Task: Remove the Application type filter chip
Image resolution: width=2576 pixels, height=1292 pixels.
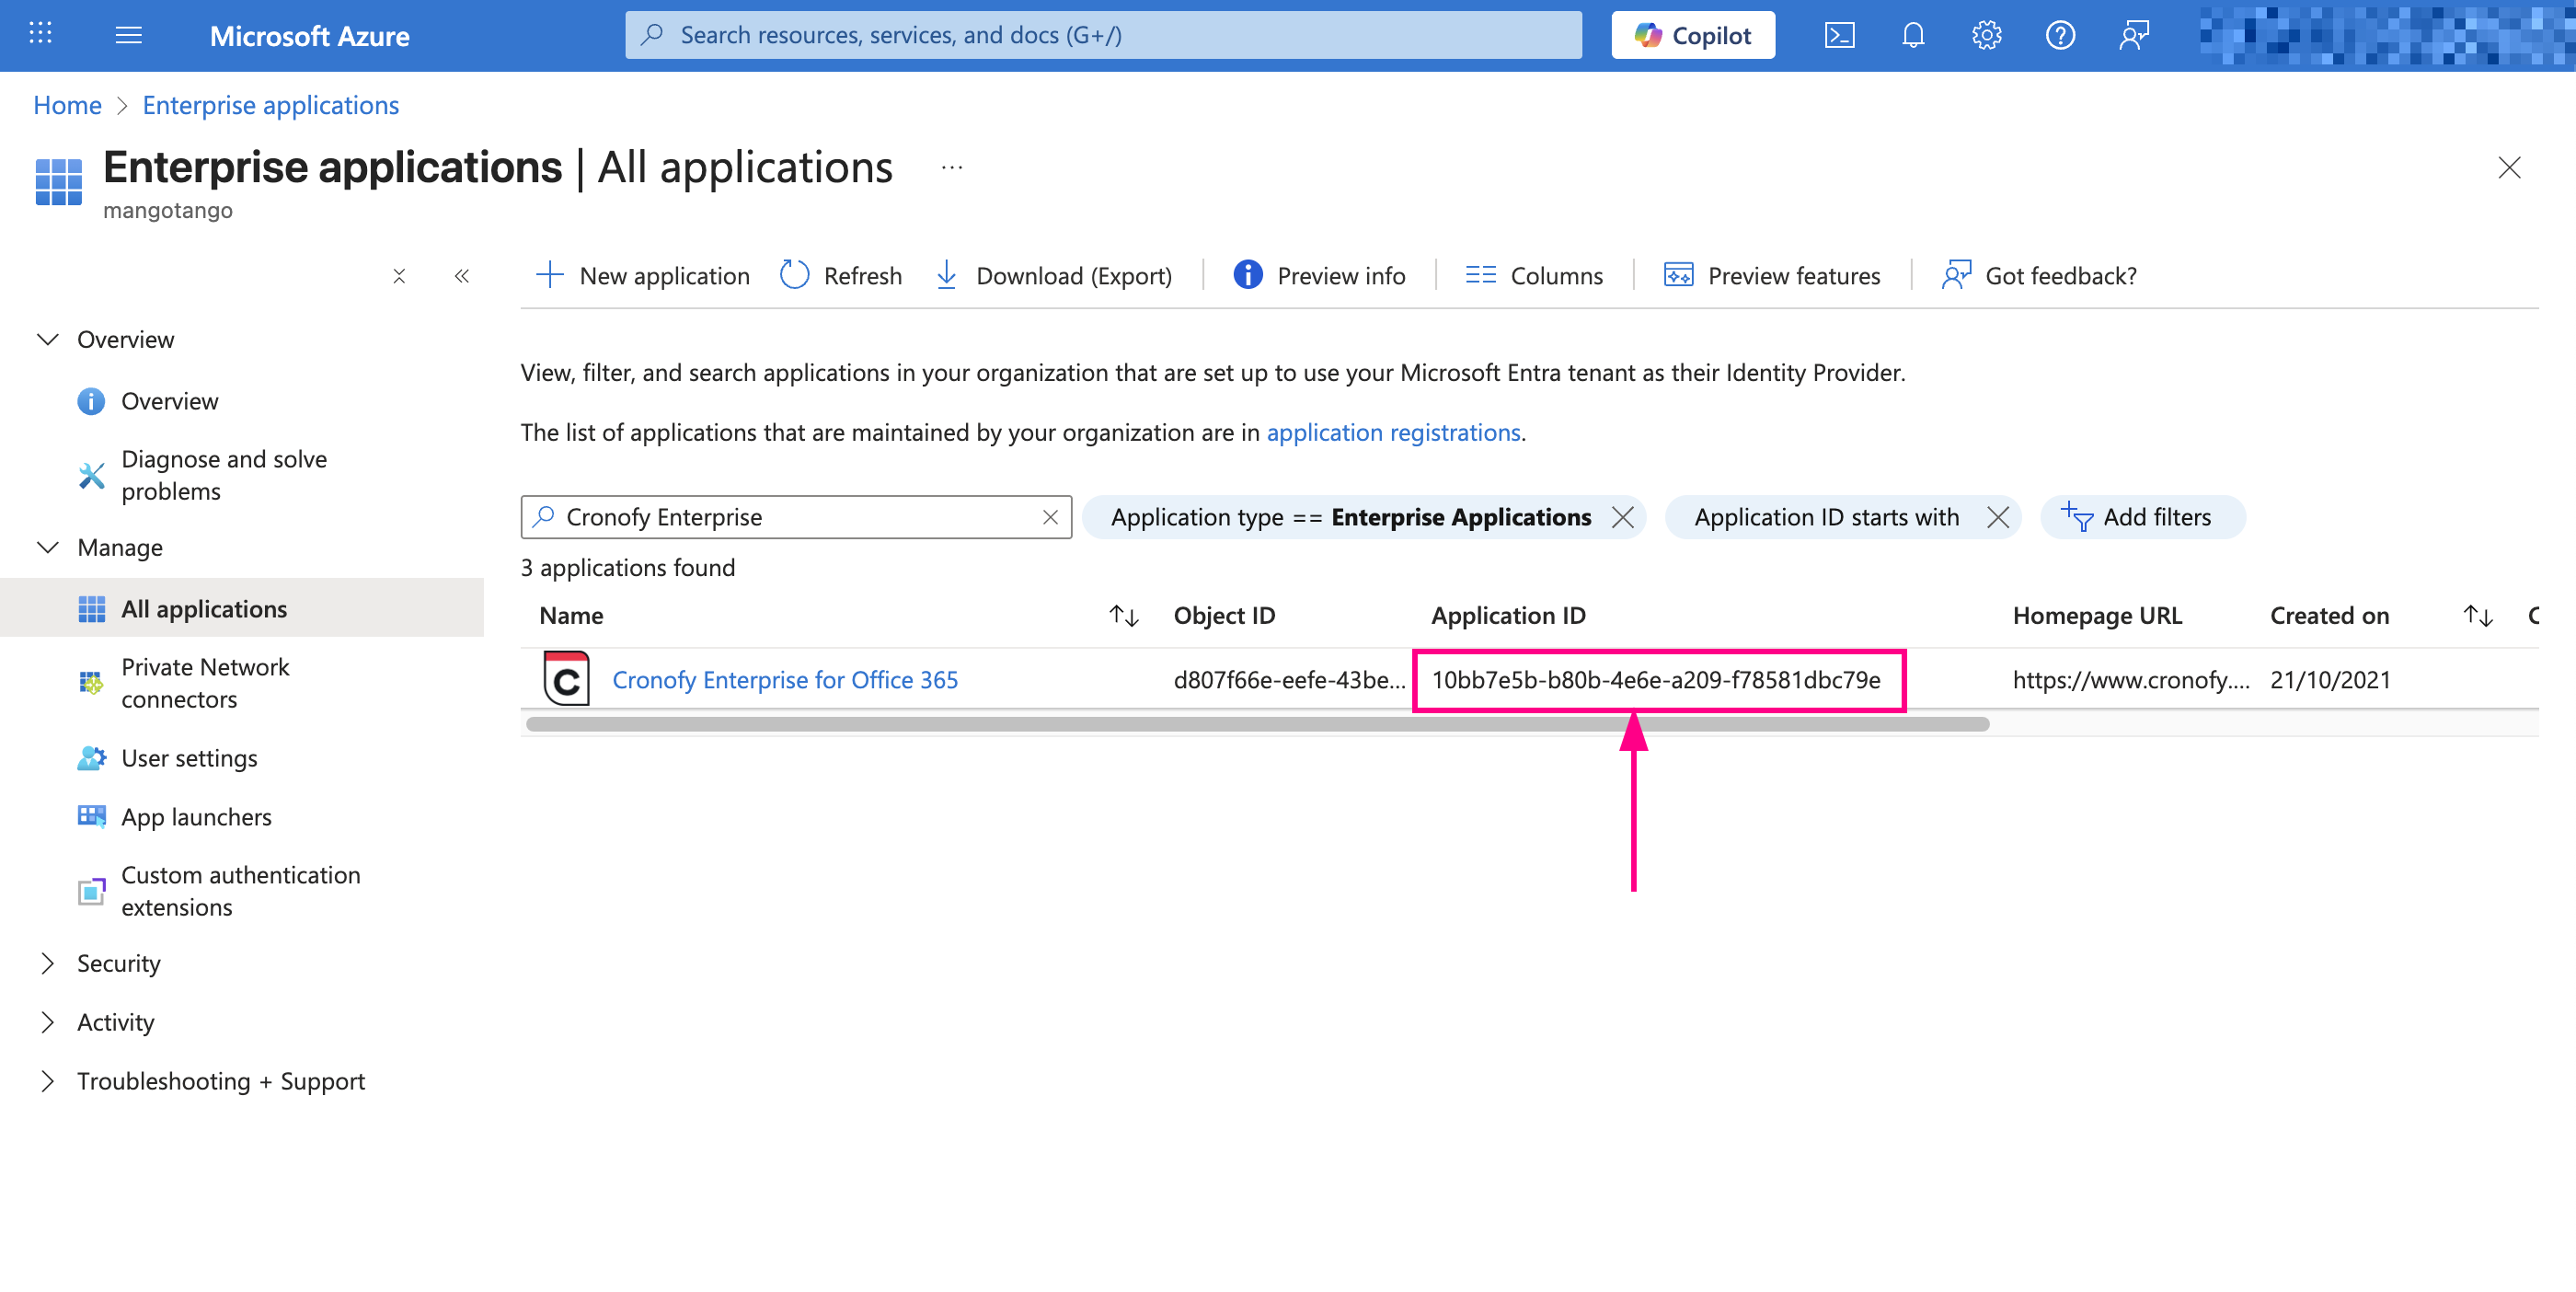Action: pos(1623,517)
